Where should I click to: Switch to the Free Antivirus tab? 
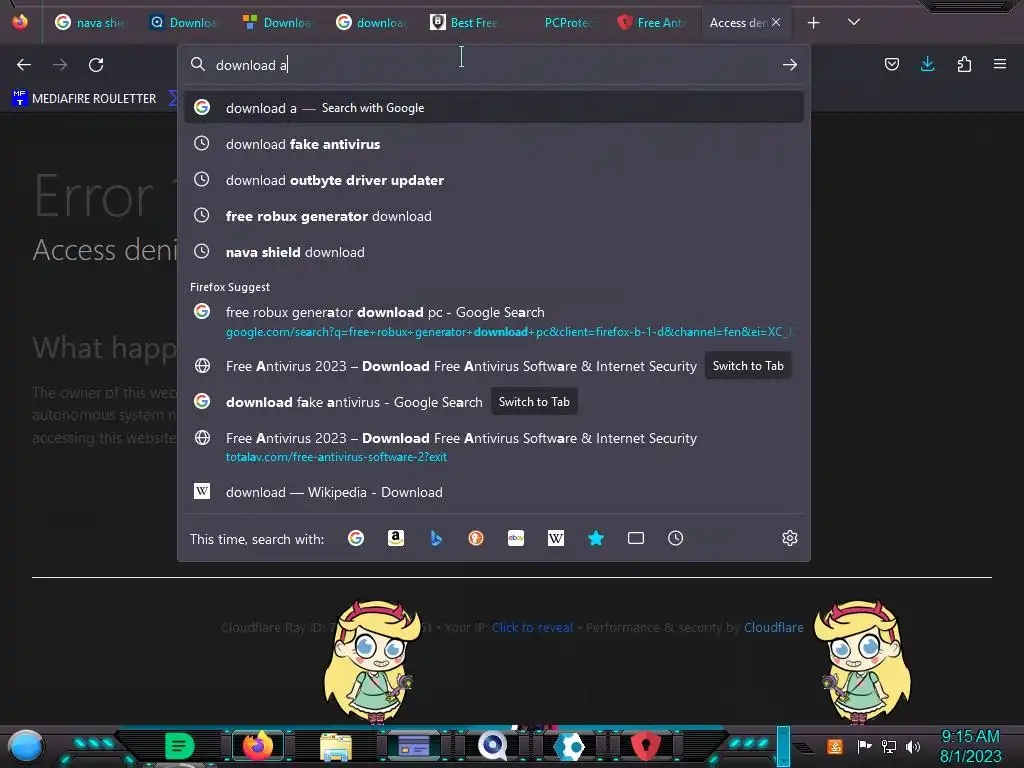[653, 23]
